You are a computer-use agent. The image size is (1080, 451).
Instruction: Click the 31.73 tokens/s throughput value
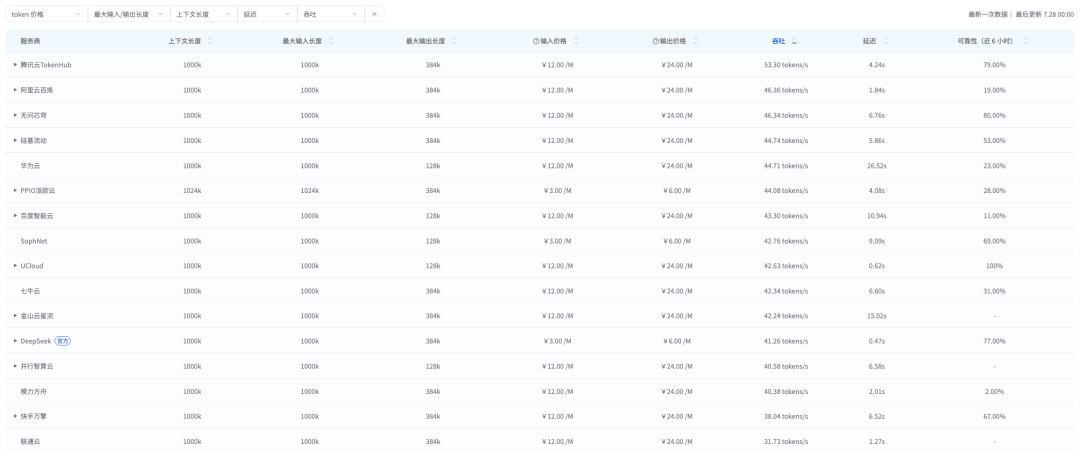(x=786, y=441)
